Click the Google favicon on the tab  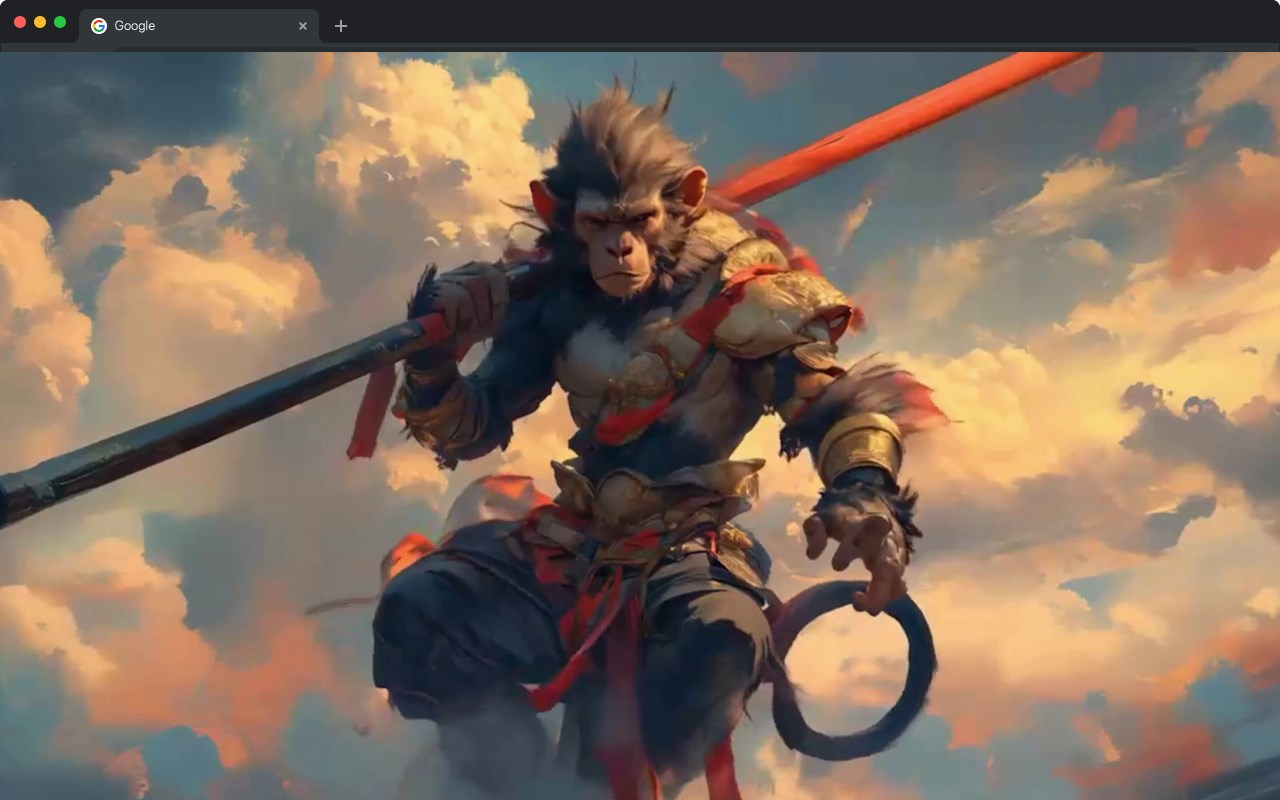click(99, 26)
